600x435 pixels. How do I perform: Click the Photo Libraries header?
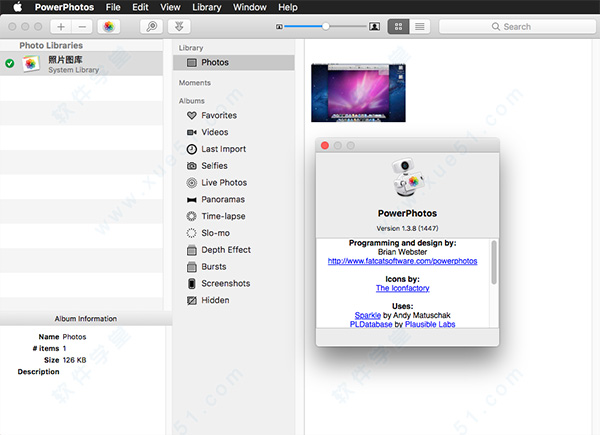coord(51,46)
